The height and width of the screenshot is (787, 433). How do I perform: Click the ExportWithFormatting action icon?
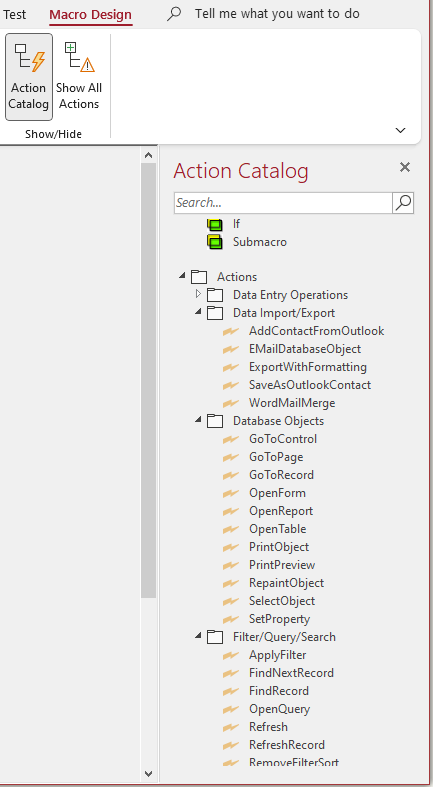point(231,367)
